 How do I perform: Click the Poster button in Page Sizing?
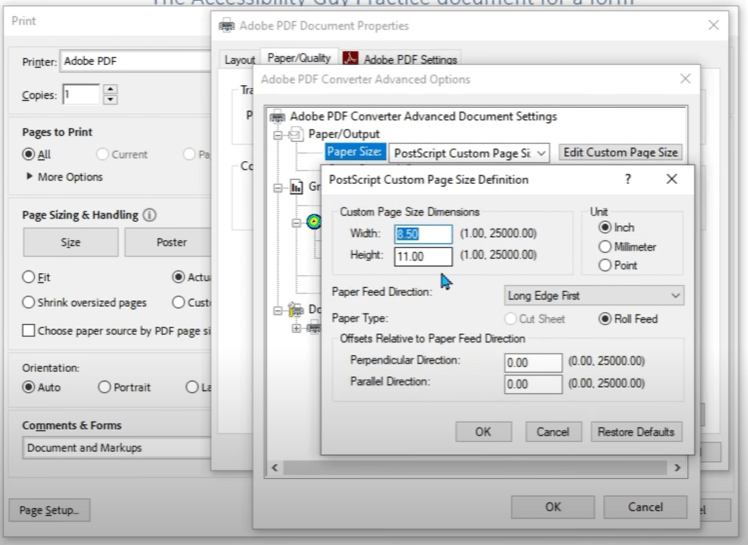168,242
